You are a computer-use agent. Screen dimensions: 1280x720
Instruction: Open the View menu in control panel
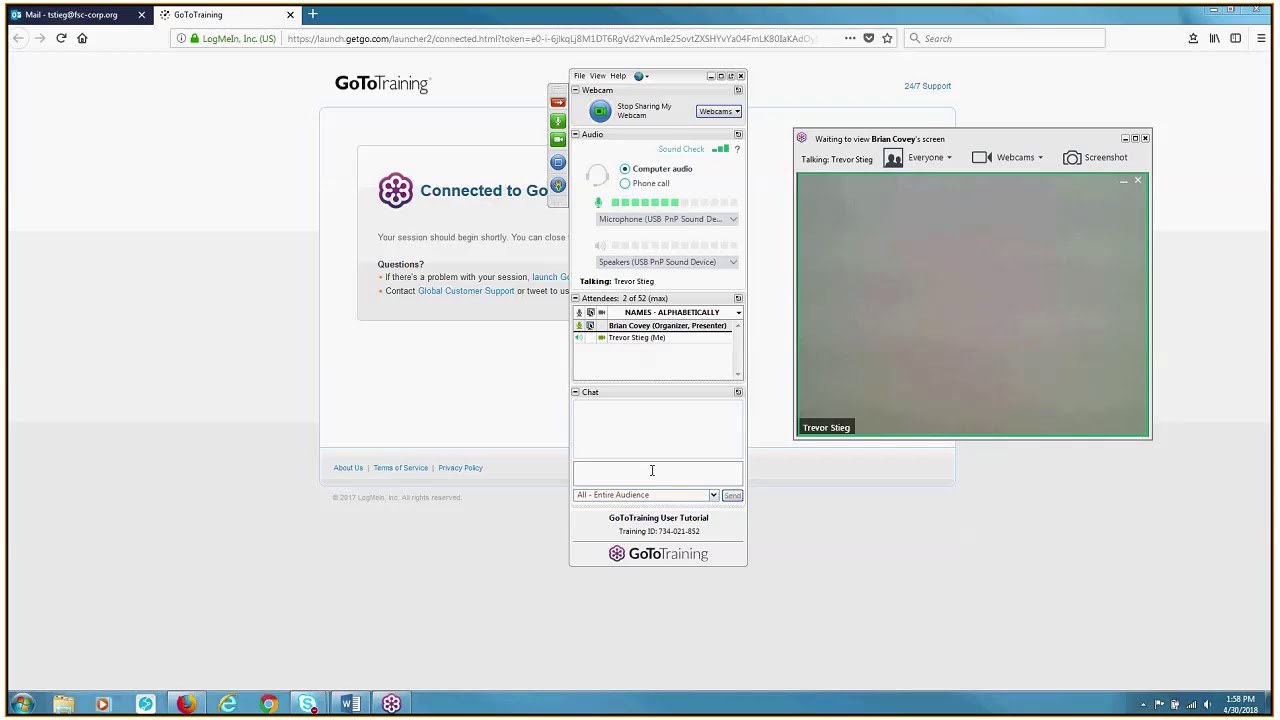pyautogui.click(x=597, y=76)
